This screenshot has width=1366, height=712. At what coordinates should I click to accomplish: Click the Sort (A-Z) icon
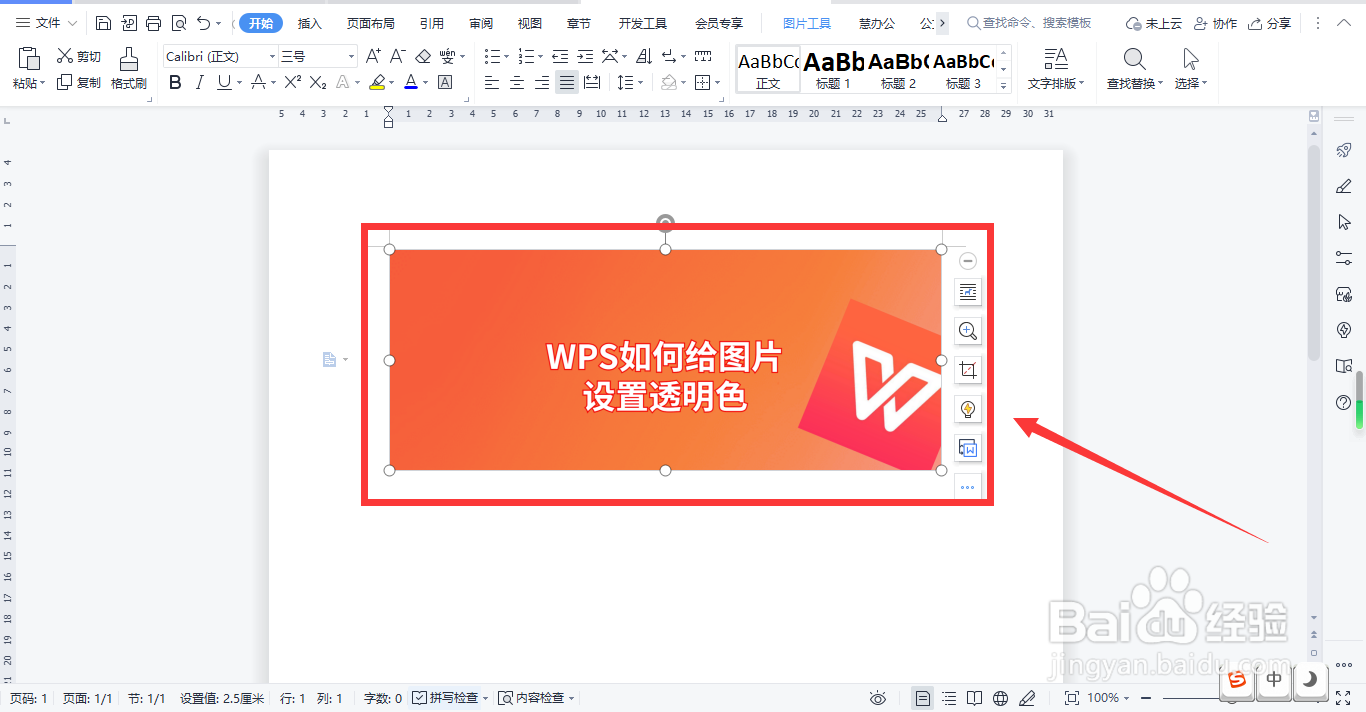(644, 56)
